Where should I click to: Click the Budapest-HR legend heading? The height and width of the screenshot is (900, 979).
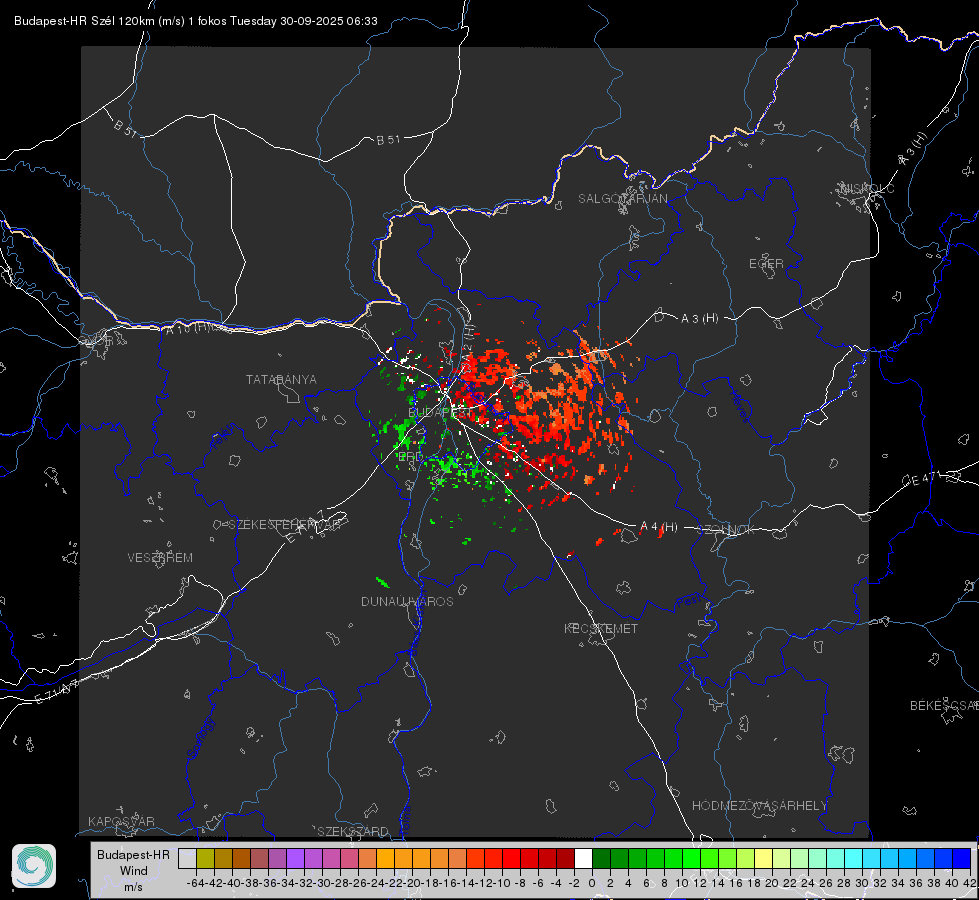tap(133, 854)
